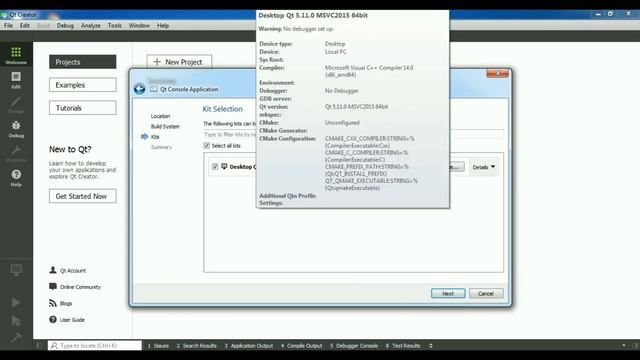Close the wizard dialog with red X
Viewport: 640px width, 360px height.
498,73
